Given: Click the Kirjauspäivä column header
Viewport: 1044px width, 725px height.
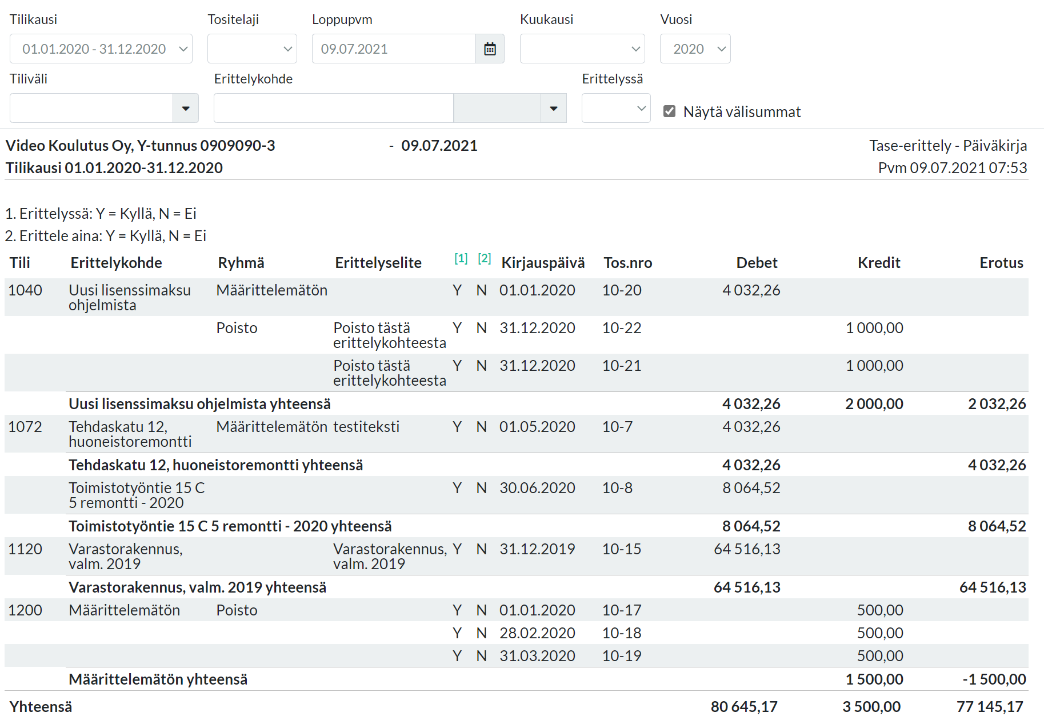Looking at the screenshot, I should (x=543, y=263).
